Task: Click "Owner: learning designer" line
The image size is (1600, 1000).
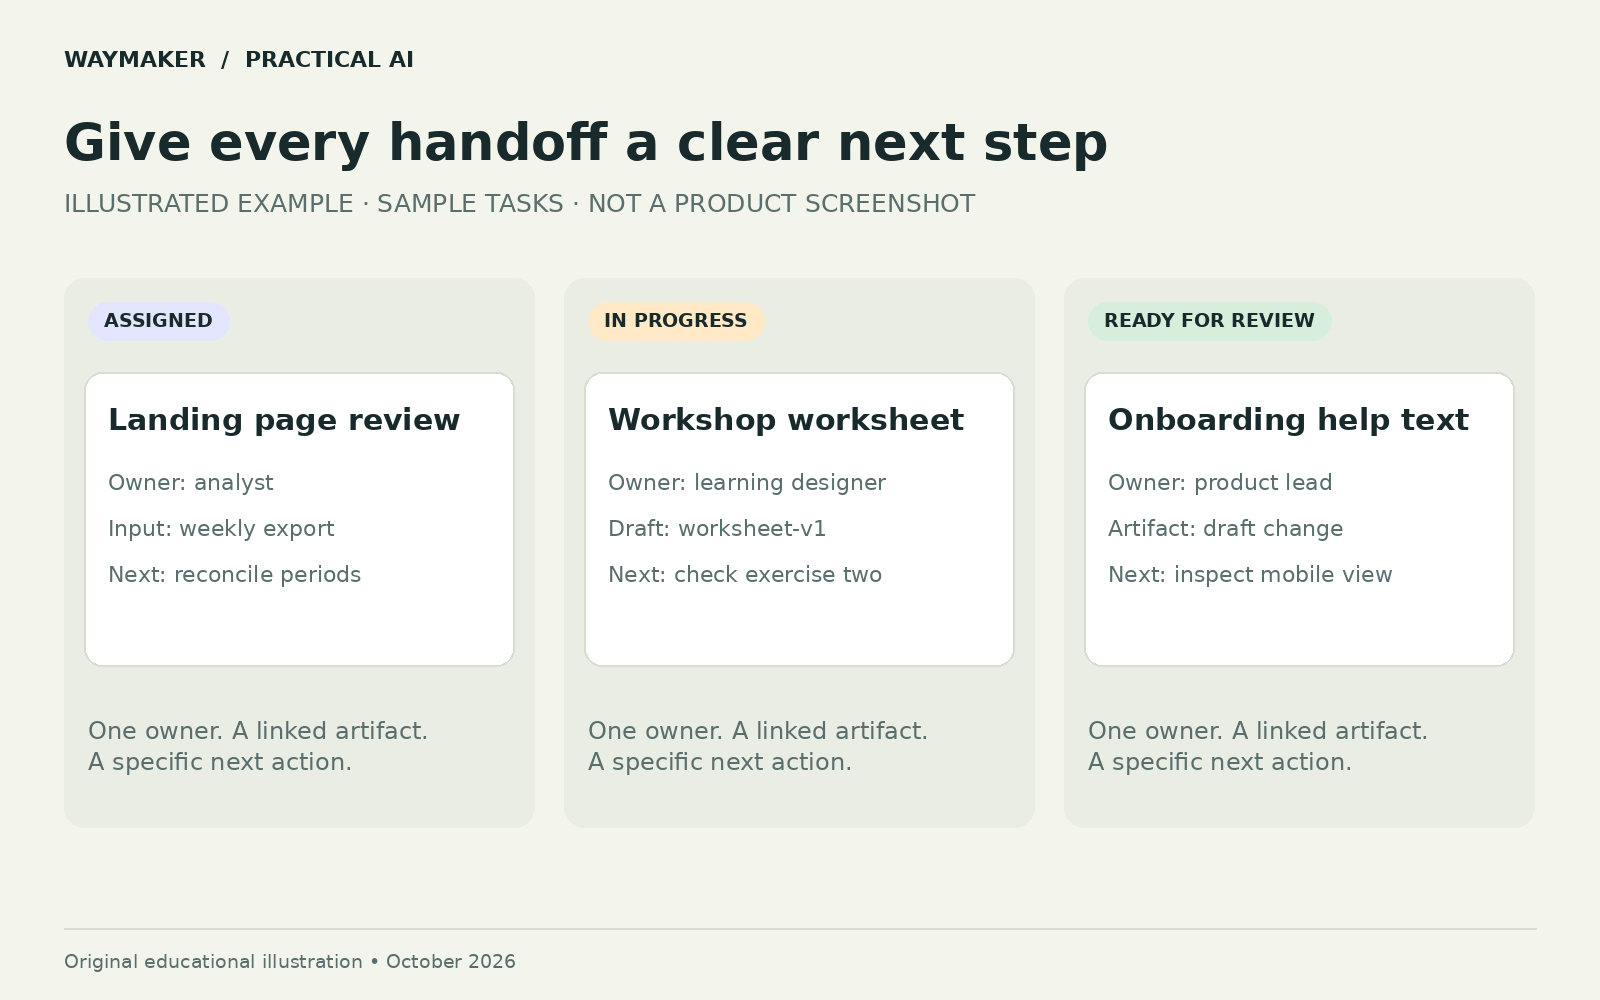Action: 747,483
